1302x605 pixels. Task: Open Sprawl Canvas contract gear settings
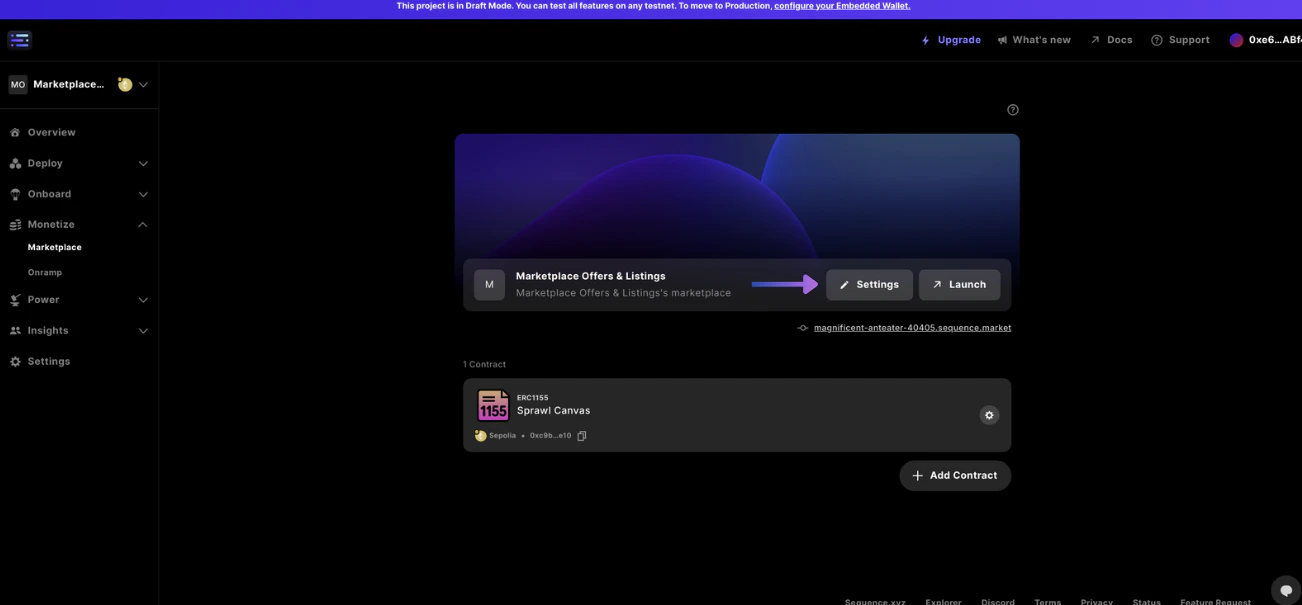coord(989,415)
